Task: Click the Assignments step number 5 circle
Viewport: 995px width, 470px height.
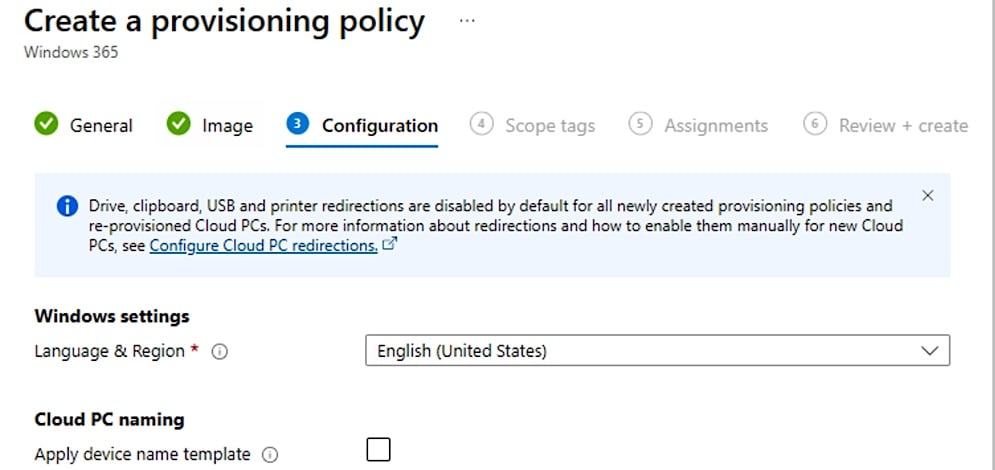Action: point(640,124)
